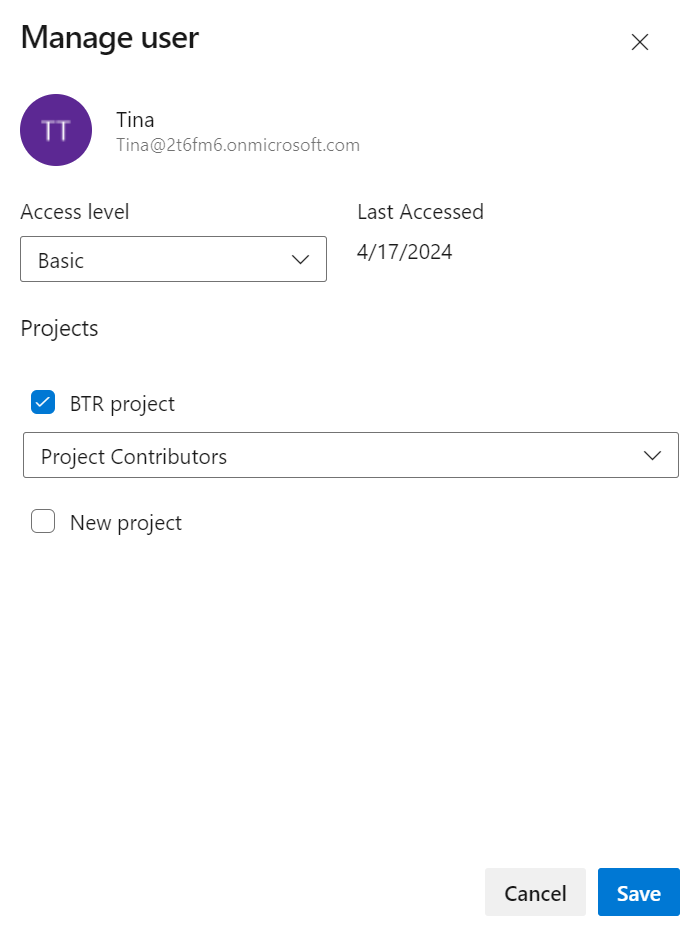The image size is (697, 928).
Task: Click the chevron beside Project Contributors
Action: click(653, 456)
